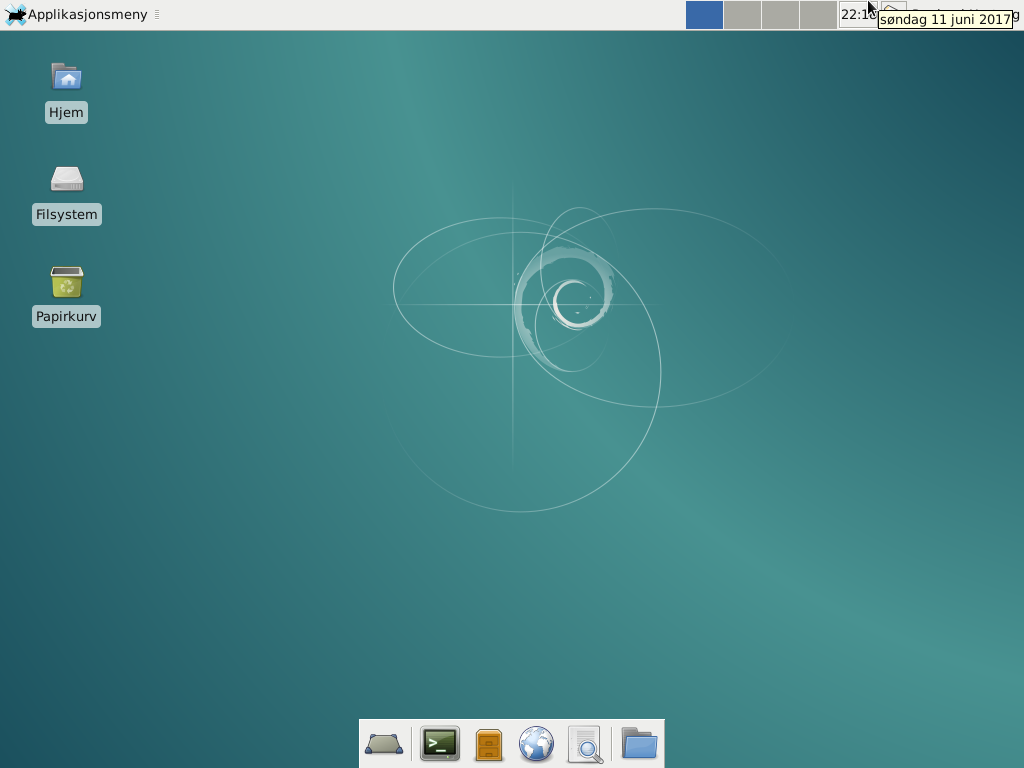Switch to the third workspace
Screen dimensions: 1024x768
(x=780, y=15)
